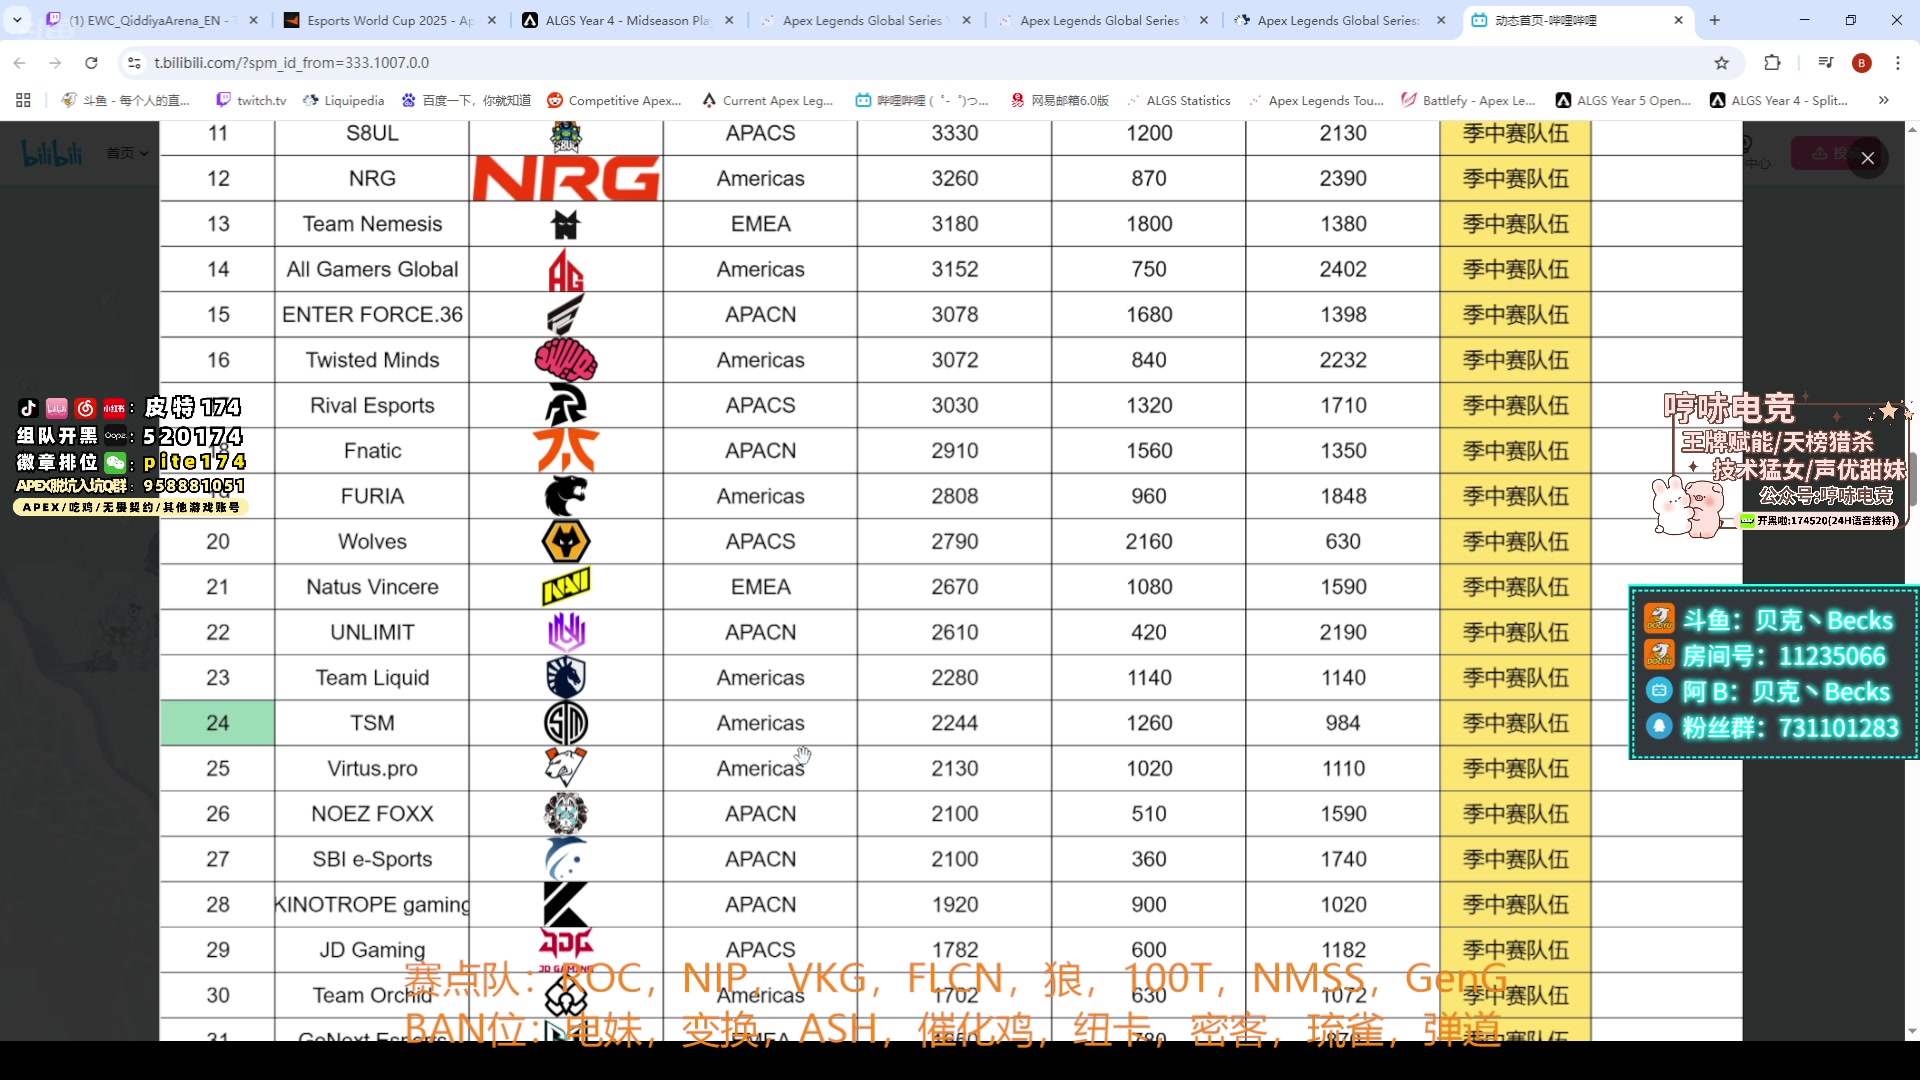Select All Gamers Global value 2402
The height and width of the screenshot is (1080, 1920).
(x=1343, y=269)
